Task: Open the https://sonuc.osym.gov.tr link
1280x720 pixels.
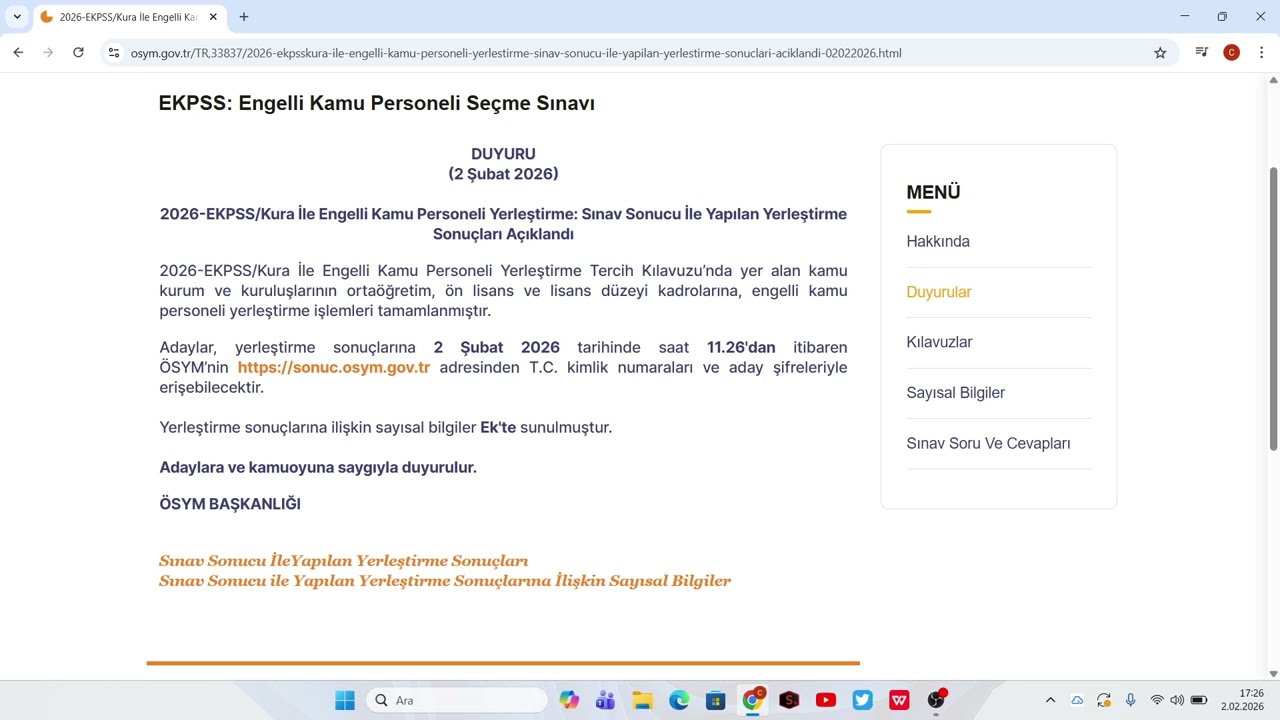Action: tap(334, 367)
